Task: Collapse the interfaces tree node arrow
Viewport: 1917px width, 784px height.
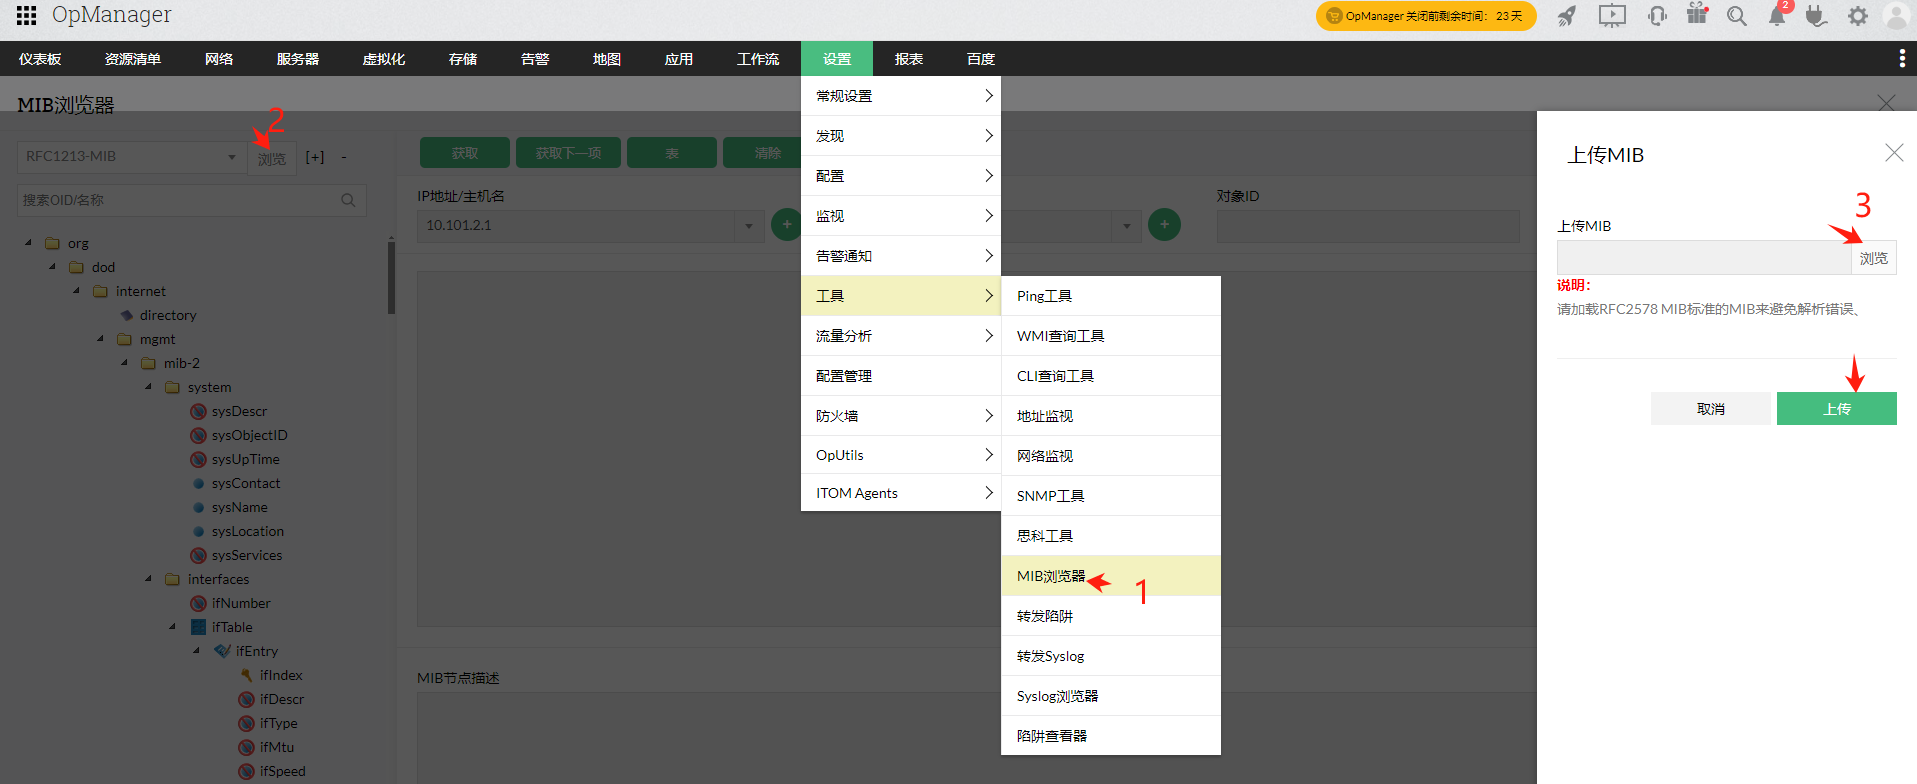Action: (148, 579)
